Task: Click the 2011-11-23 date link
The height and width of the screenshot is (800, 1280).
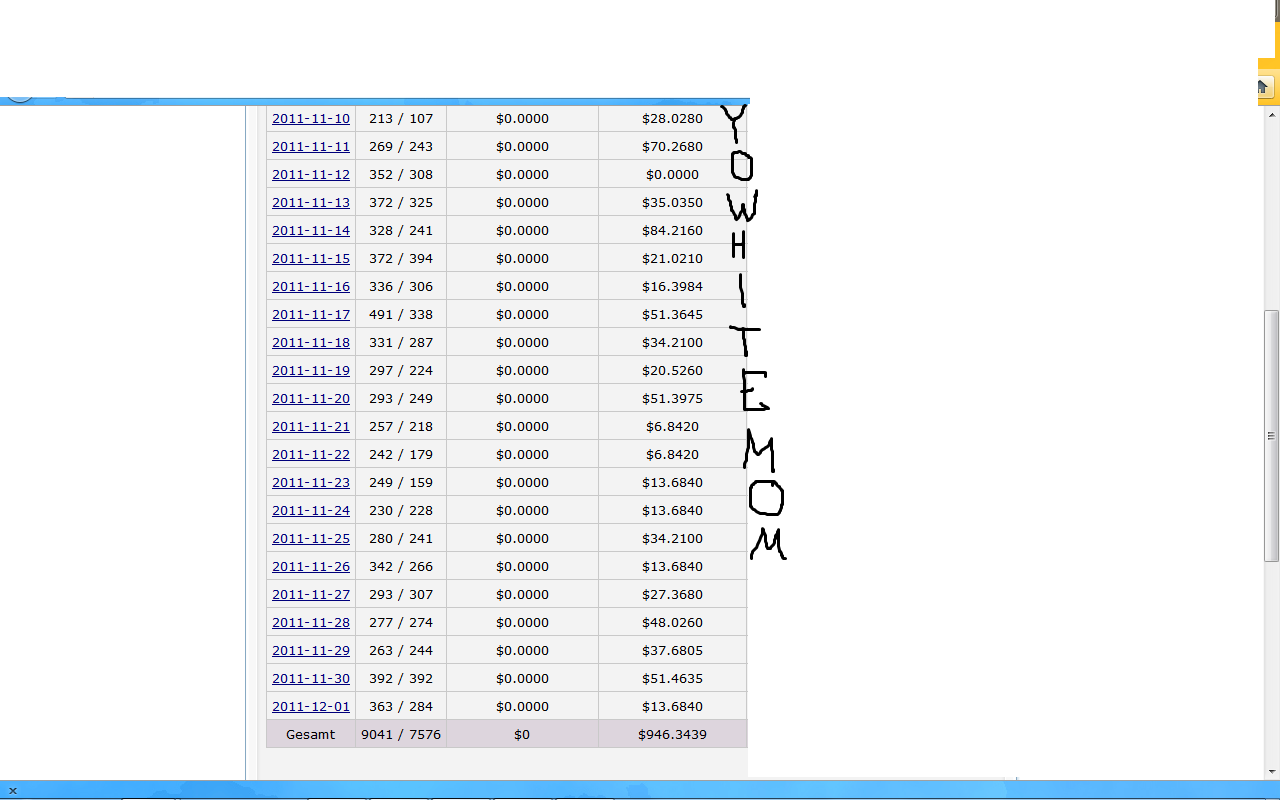Action: [x=311, y=482]
